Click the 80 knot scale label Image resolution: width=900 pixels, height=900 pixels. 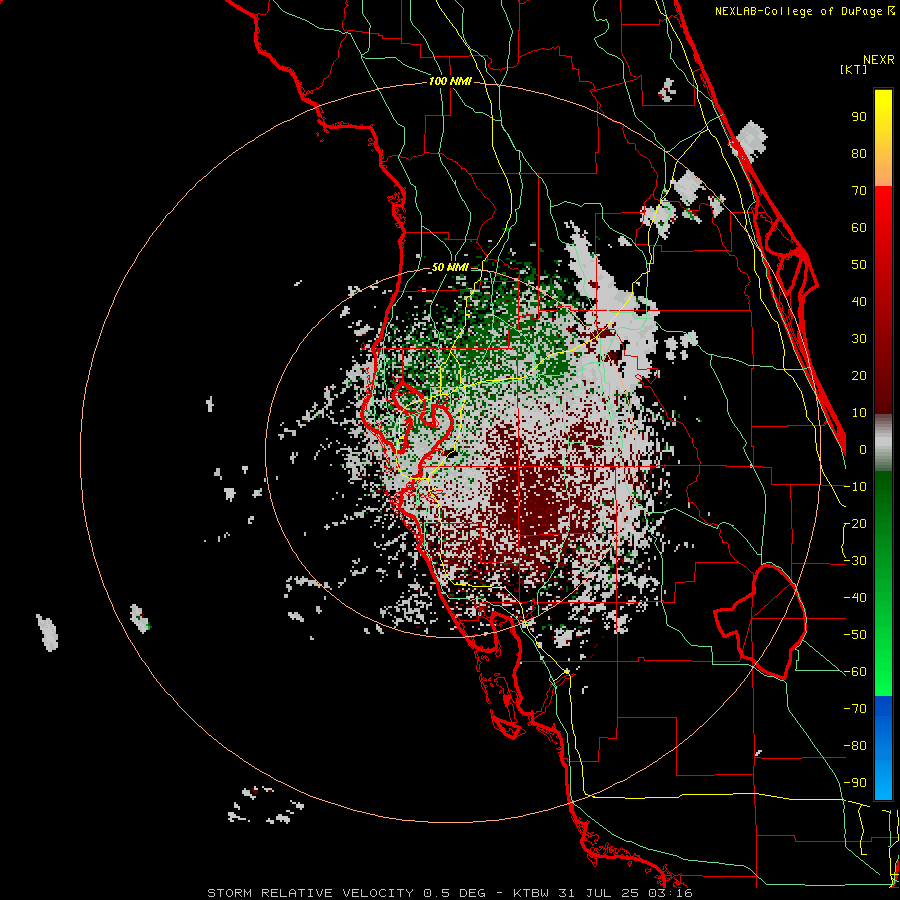[x=859, y=153]
